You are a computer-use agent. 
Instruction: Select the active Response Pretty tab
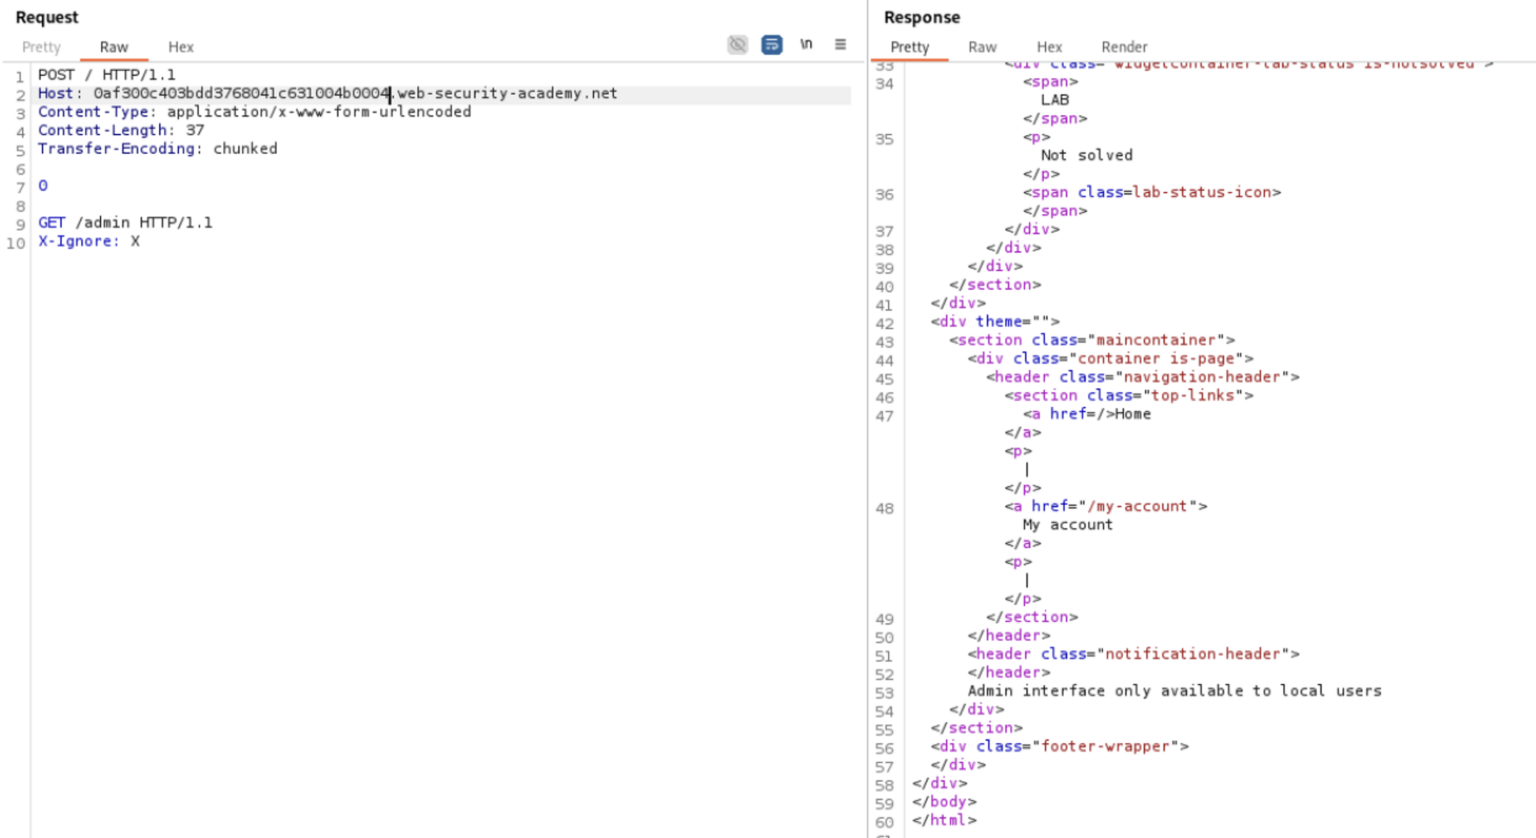point(911,47)
